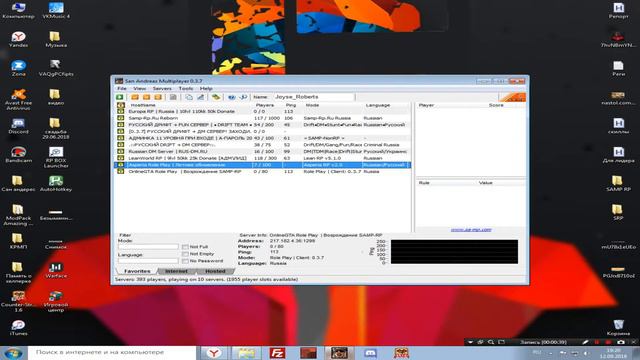Open the View menu
Image resolution: width=640 pixels, height=360 pixels.
tap(140, 89)
